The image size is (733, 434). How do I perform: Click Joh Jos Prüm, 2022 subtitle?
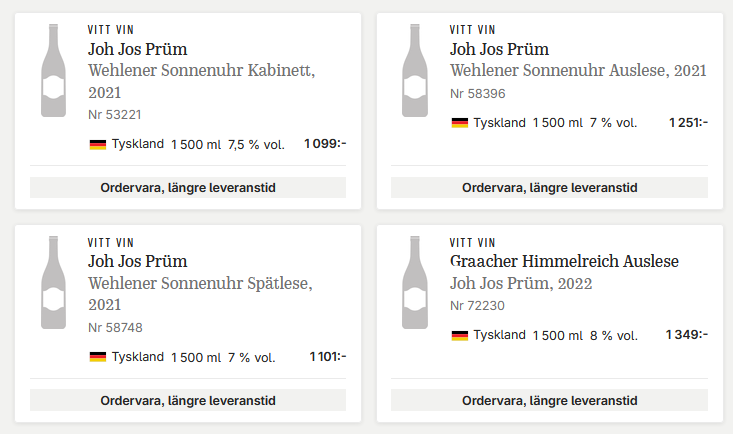521,283
